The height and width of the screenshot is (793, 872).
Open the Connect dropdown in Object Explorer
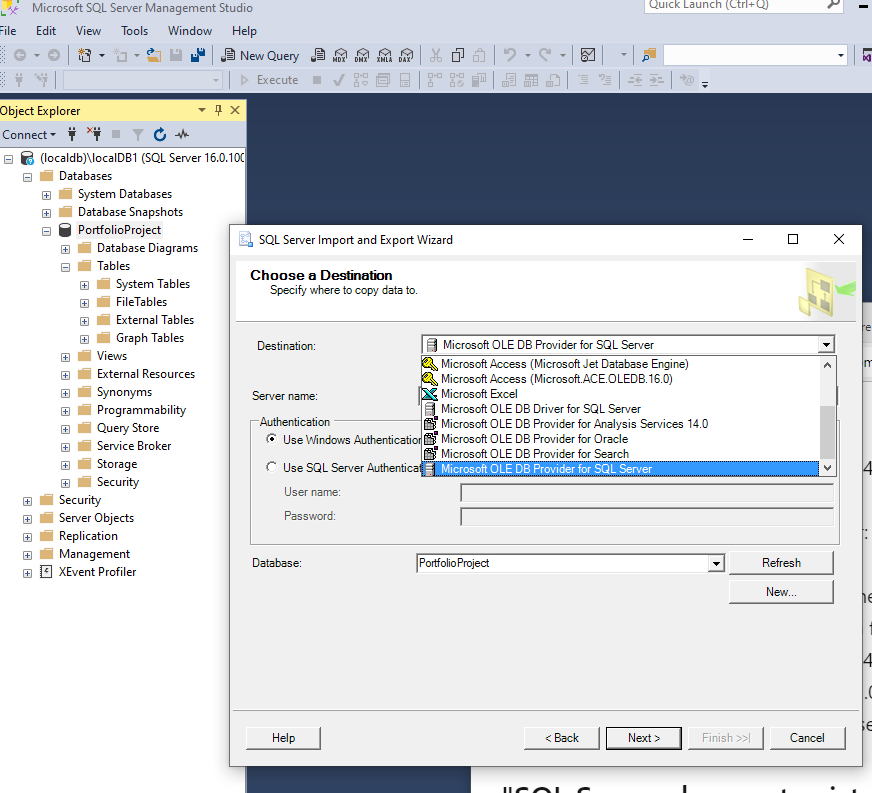coord(29,135)
